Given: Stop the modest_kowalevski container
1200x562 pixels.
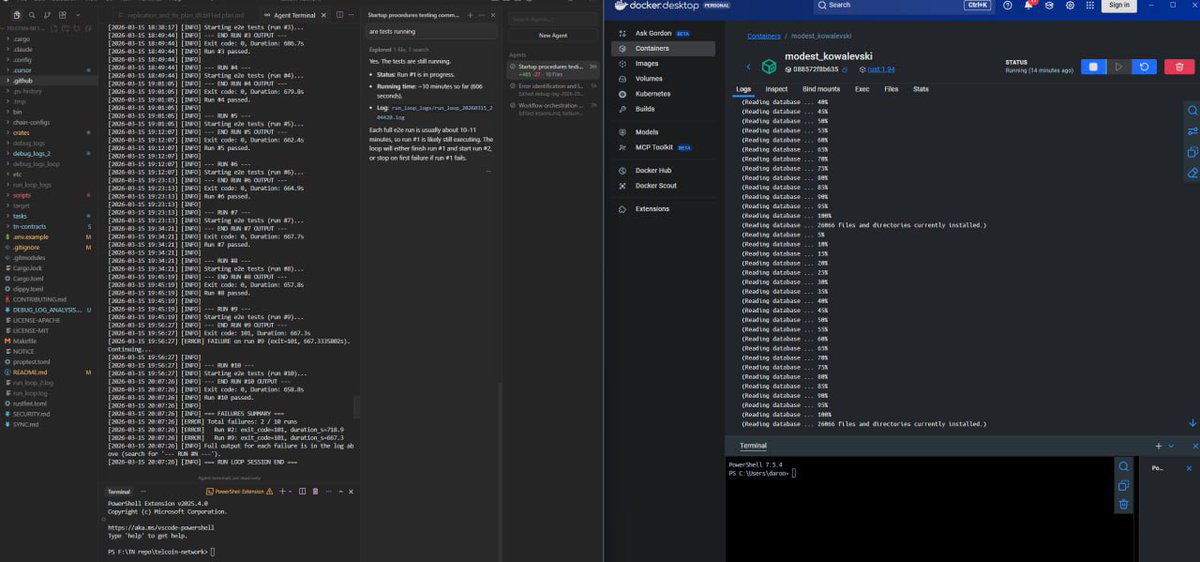Looking at the screenshot, I should pos(1093,66).
